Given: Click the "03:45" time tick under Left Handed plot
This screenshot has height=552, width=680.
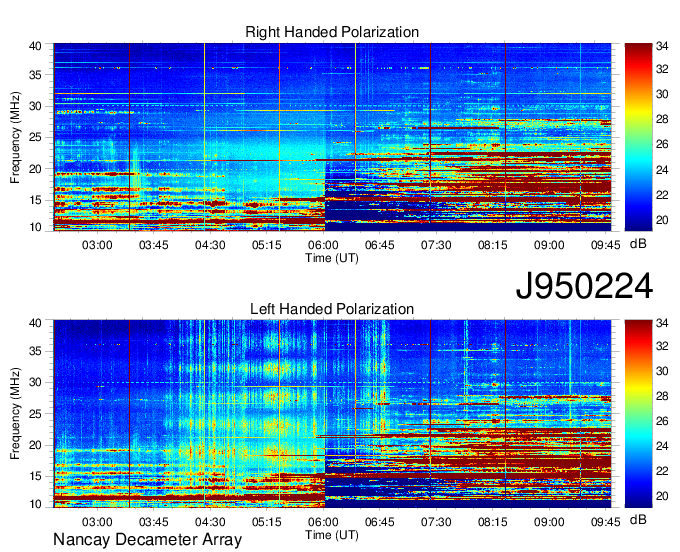Looking at the screenshot, I should pos(154,522).
